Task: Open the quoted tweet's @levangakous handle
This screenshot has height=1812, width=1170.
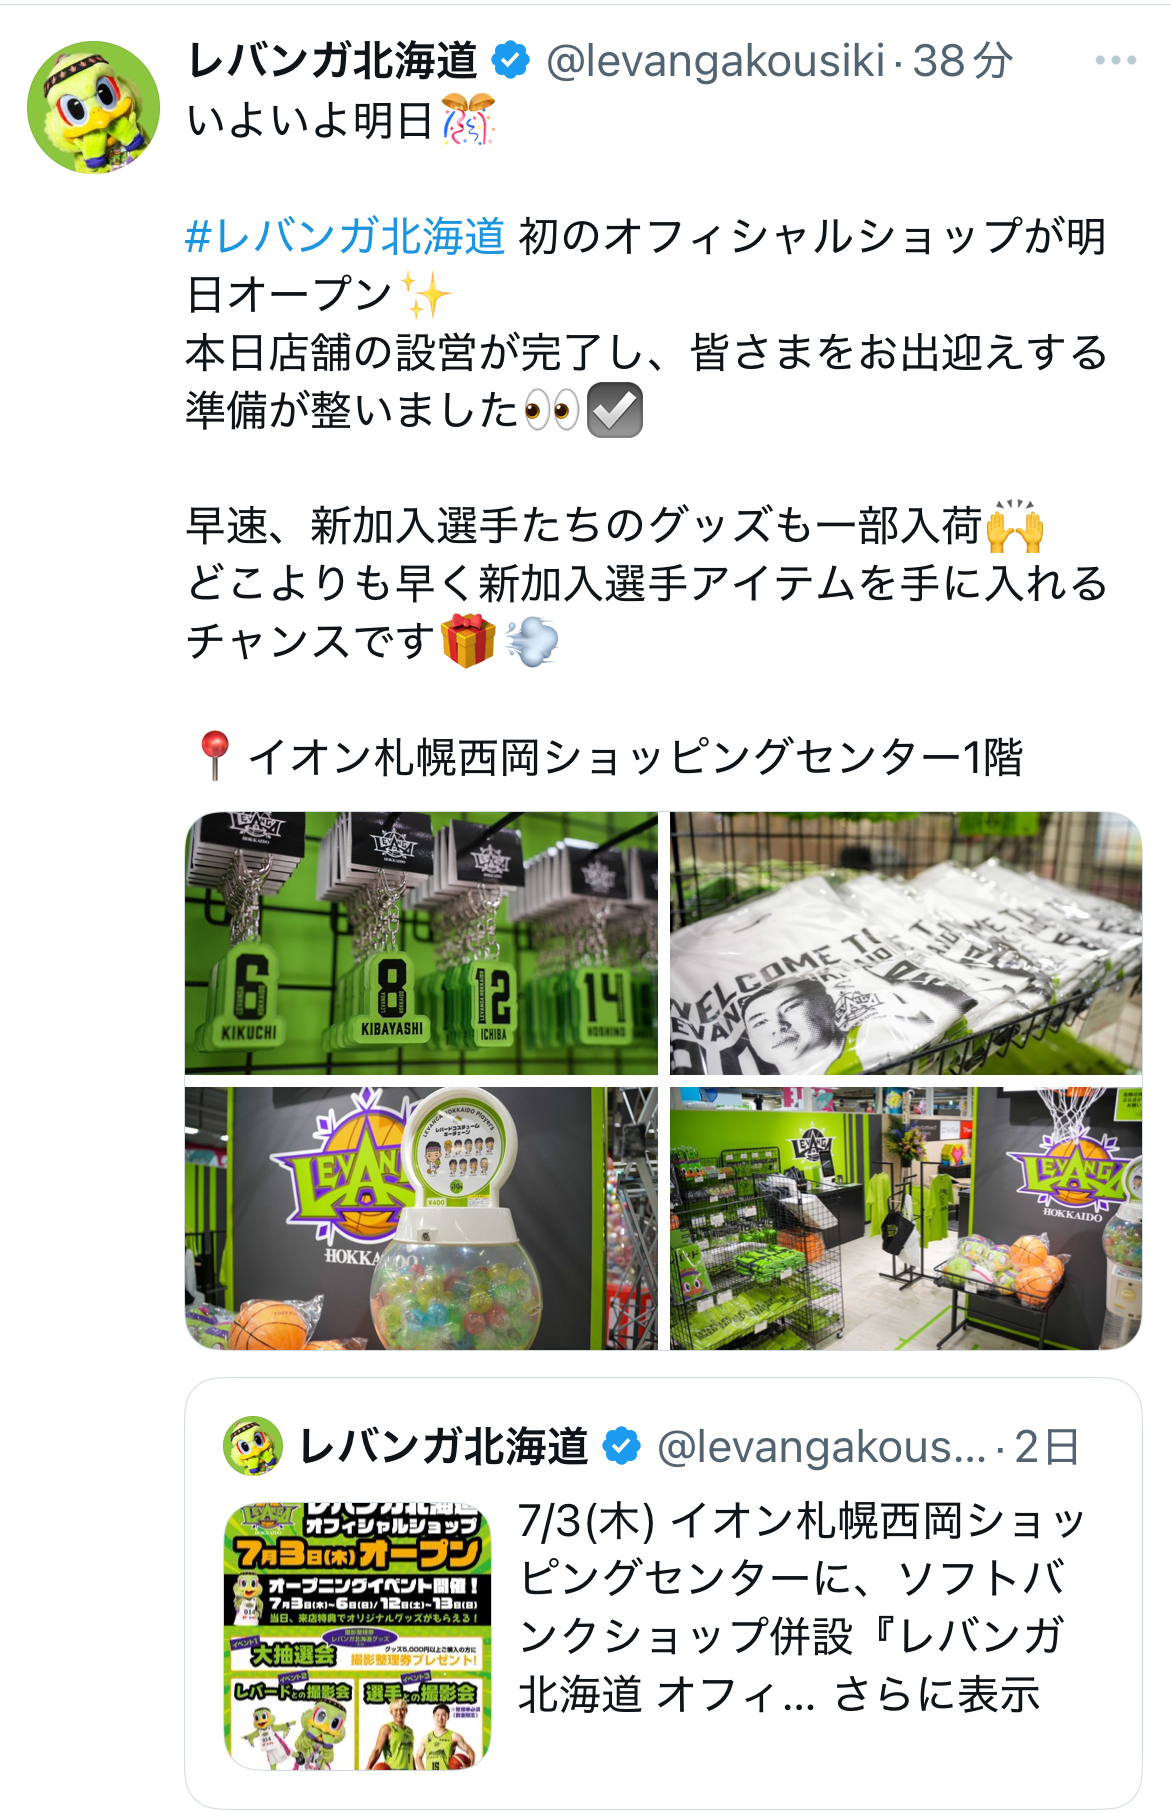Action: point(822,1447)
